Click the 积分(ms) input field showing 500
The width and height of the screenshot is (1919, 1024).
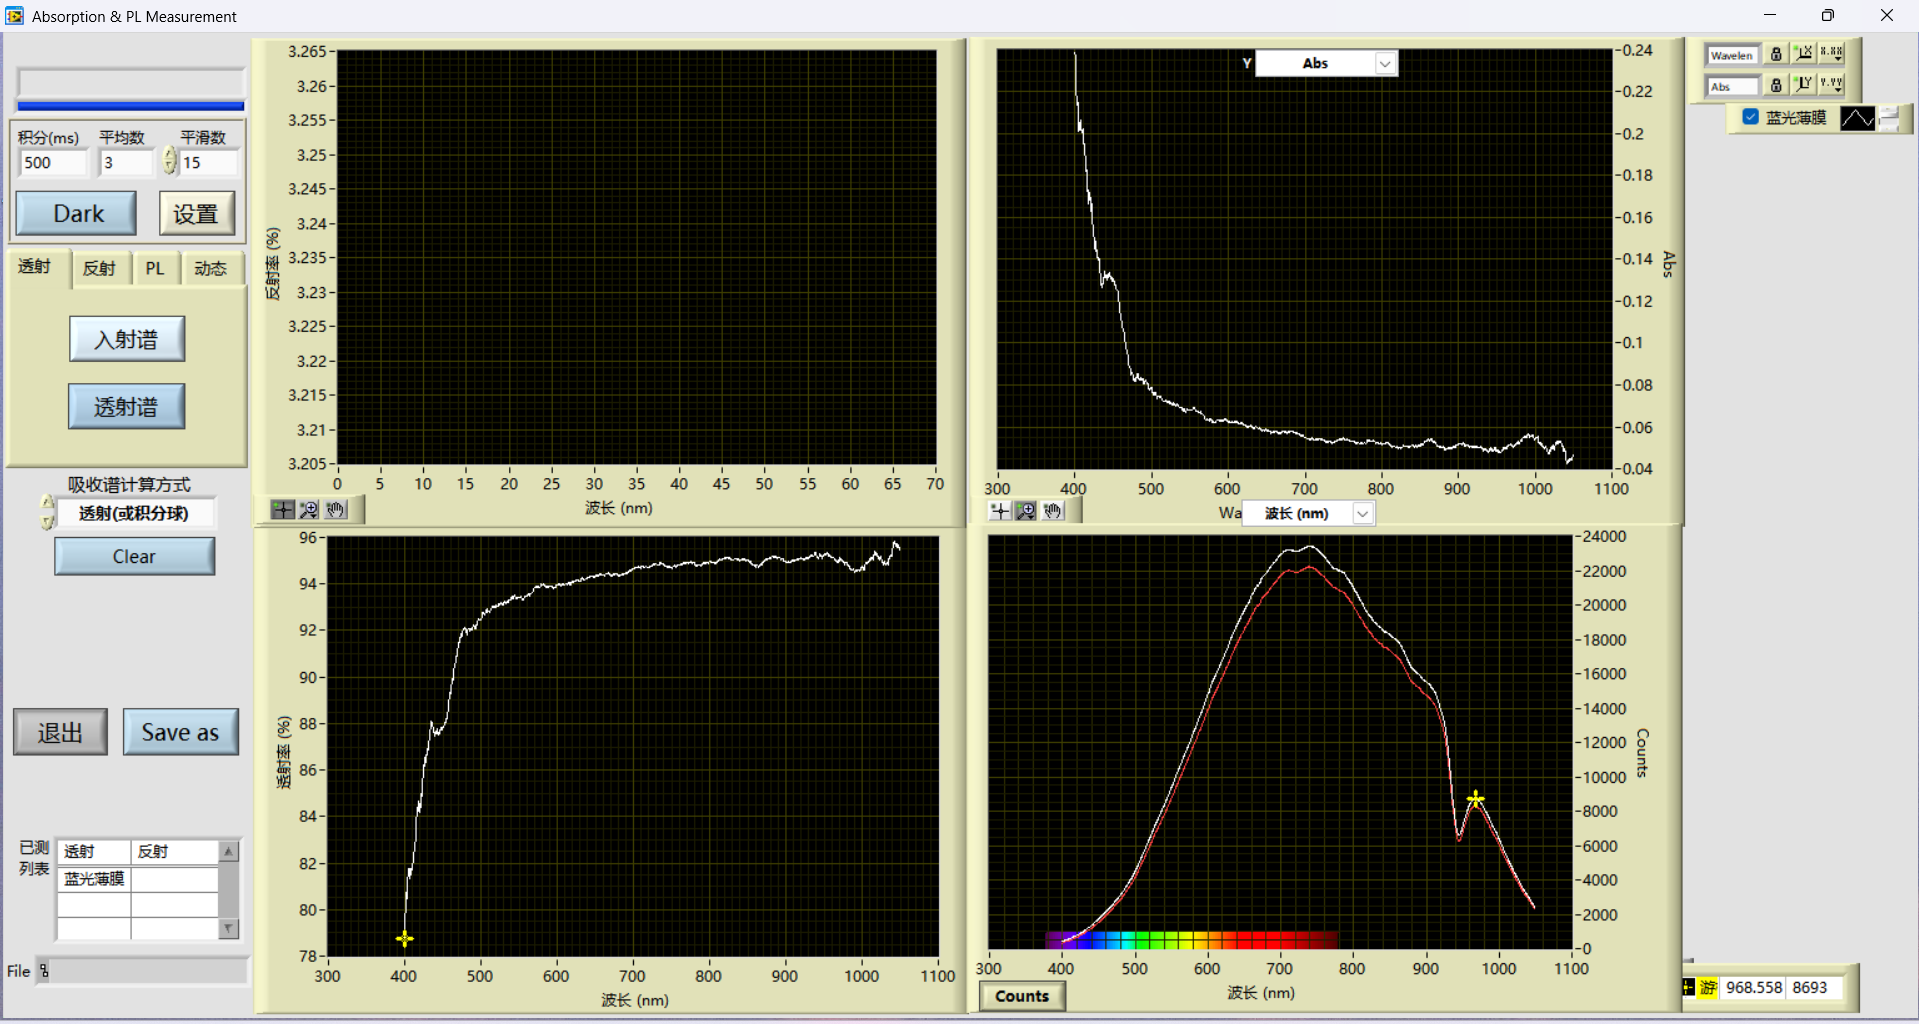(53, 163)
